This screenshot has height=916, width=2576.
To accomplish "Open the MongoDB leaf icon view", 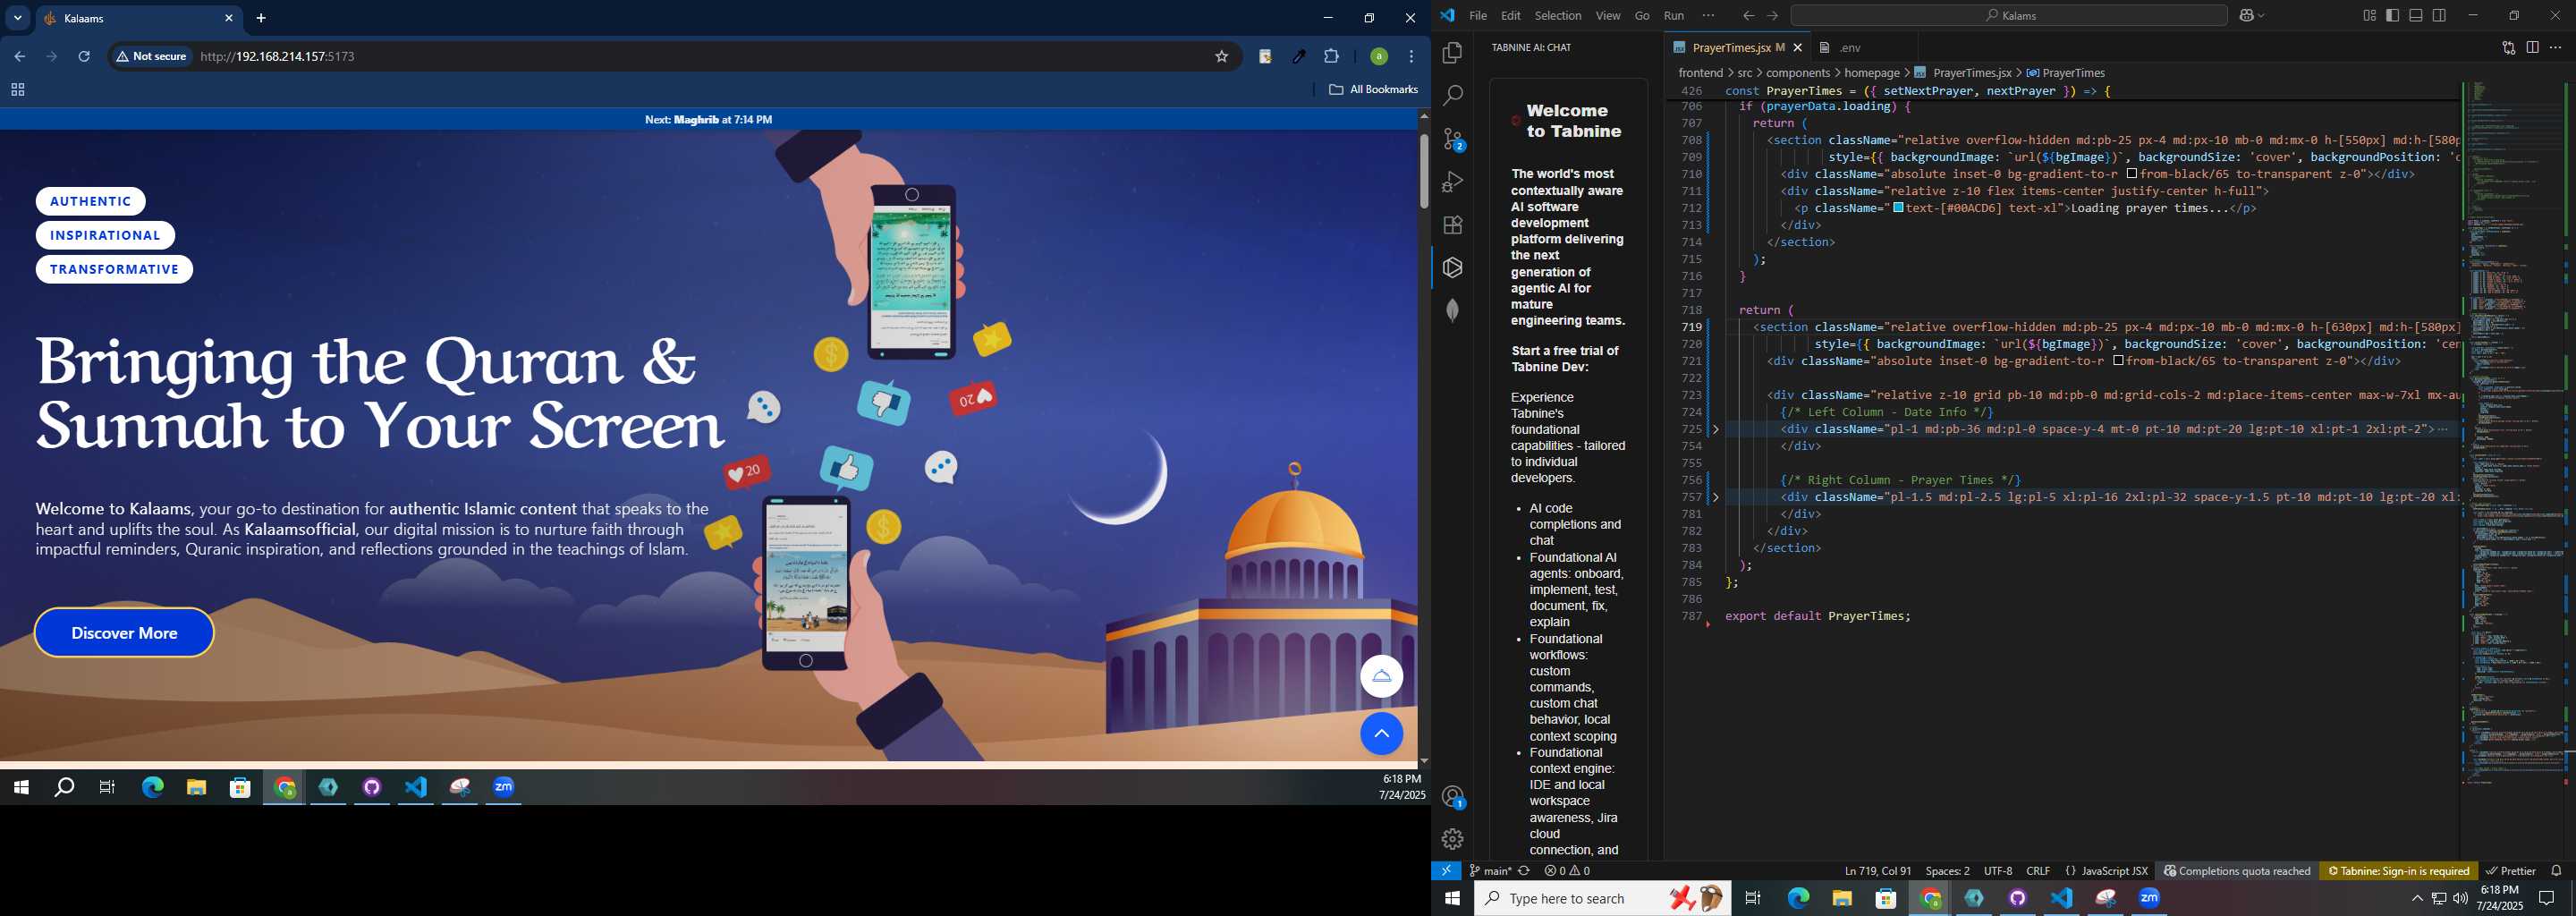I will (x=1453, y=311).
